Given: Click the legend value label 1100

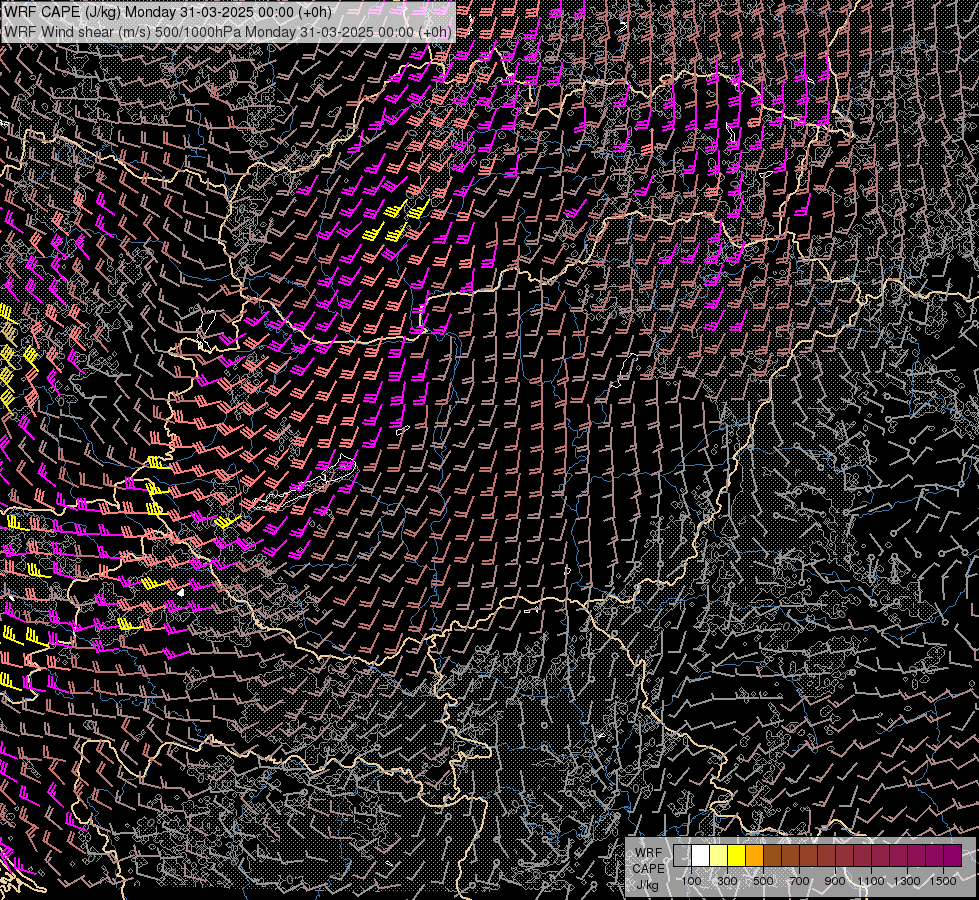Looking at the screenshot, I should point(870,881).
